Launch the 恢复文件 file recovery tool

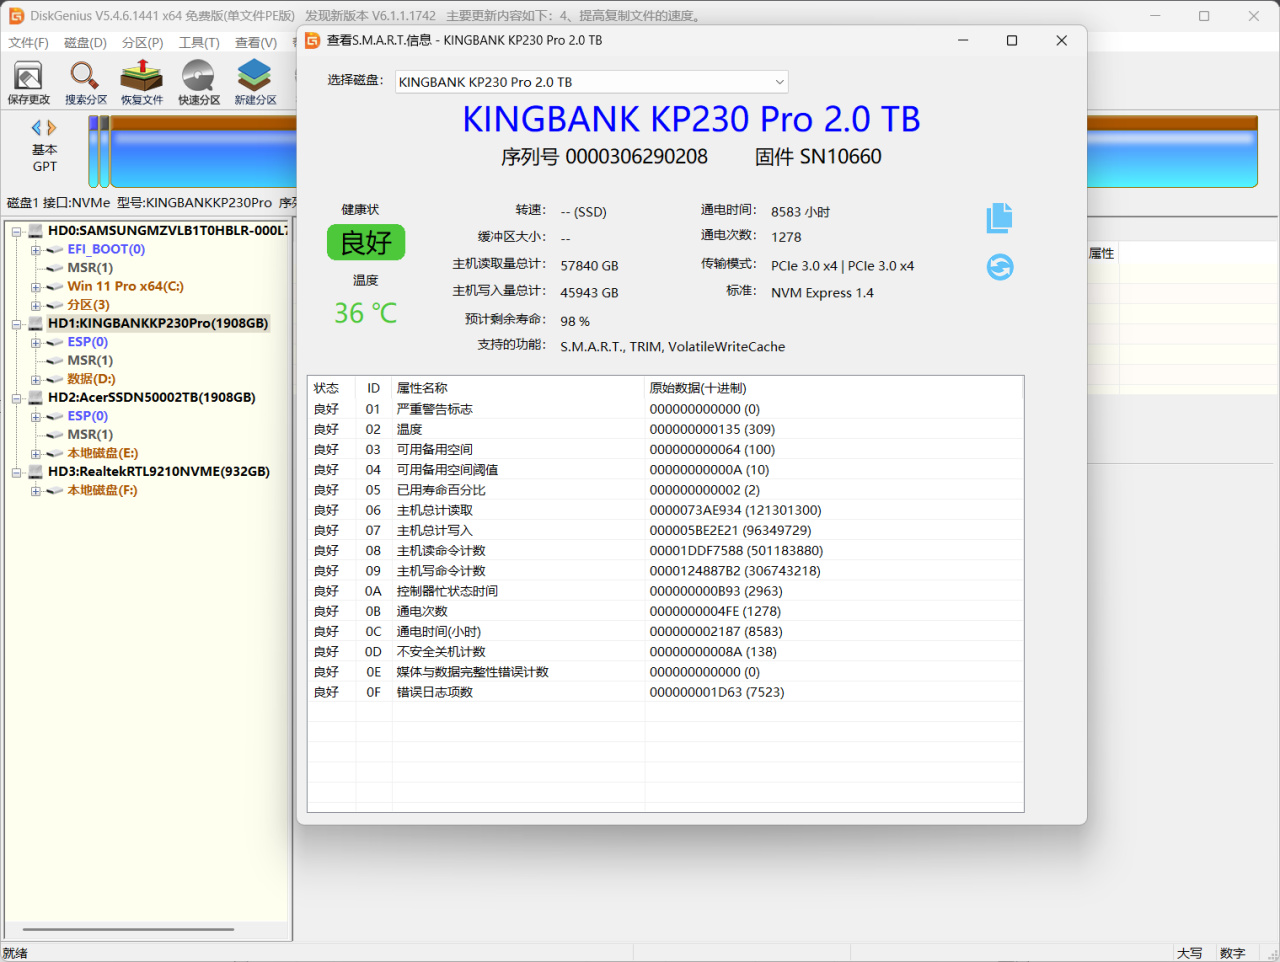[x=141, y=83]
